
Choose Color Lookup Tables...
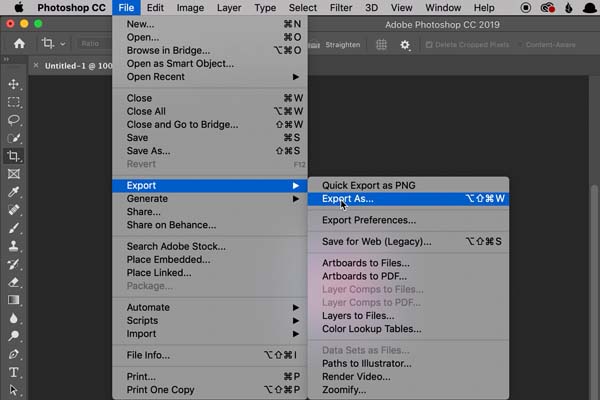tap(408, 329)
